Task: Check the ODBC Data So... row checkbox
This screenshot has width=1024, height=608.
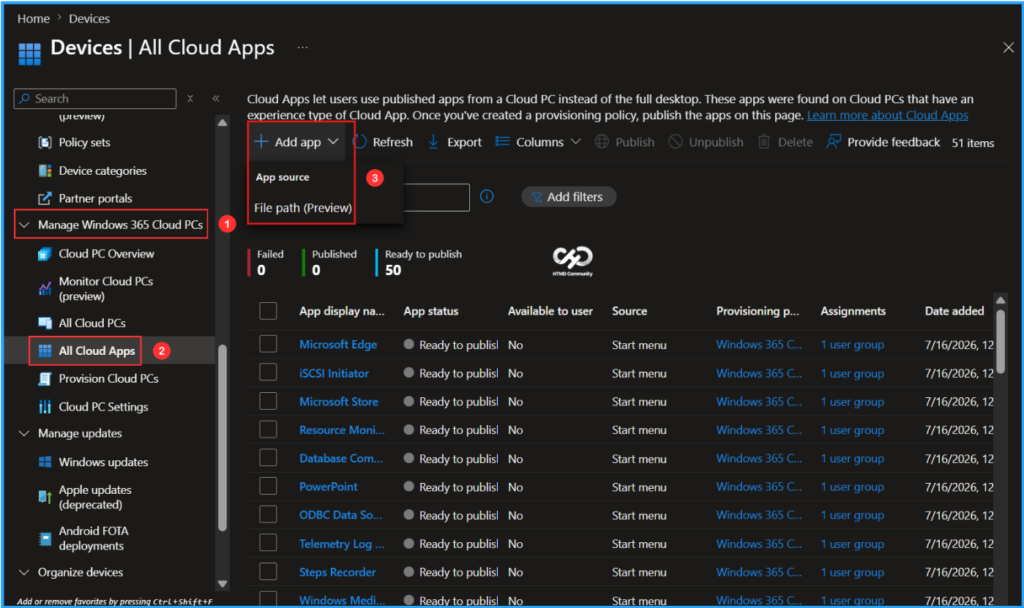Action: [x=268, y=515]
